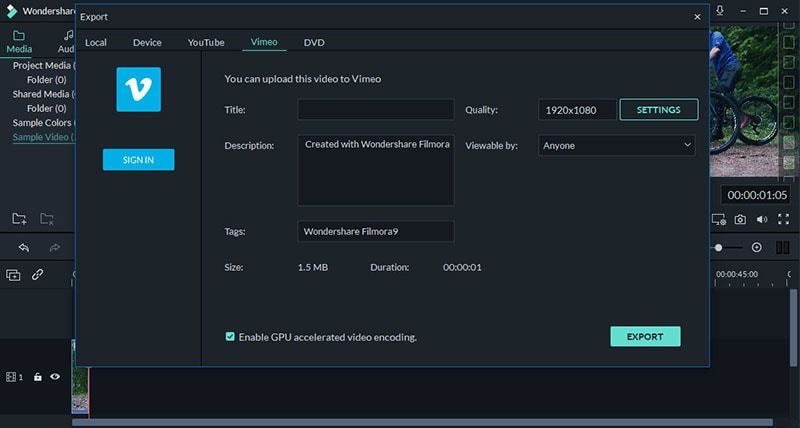
Task: Click the link chain icon in timeline
Action: coord(37,274)
